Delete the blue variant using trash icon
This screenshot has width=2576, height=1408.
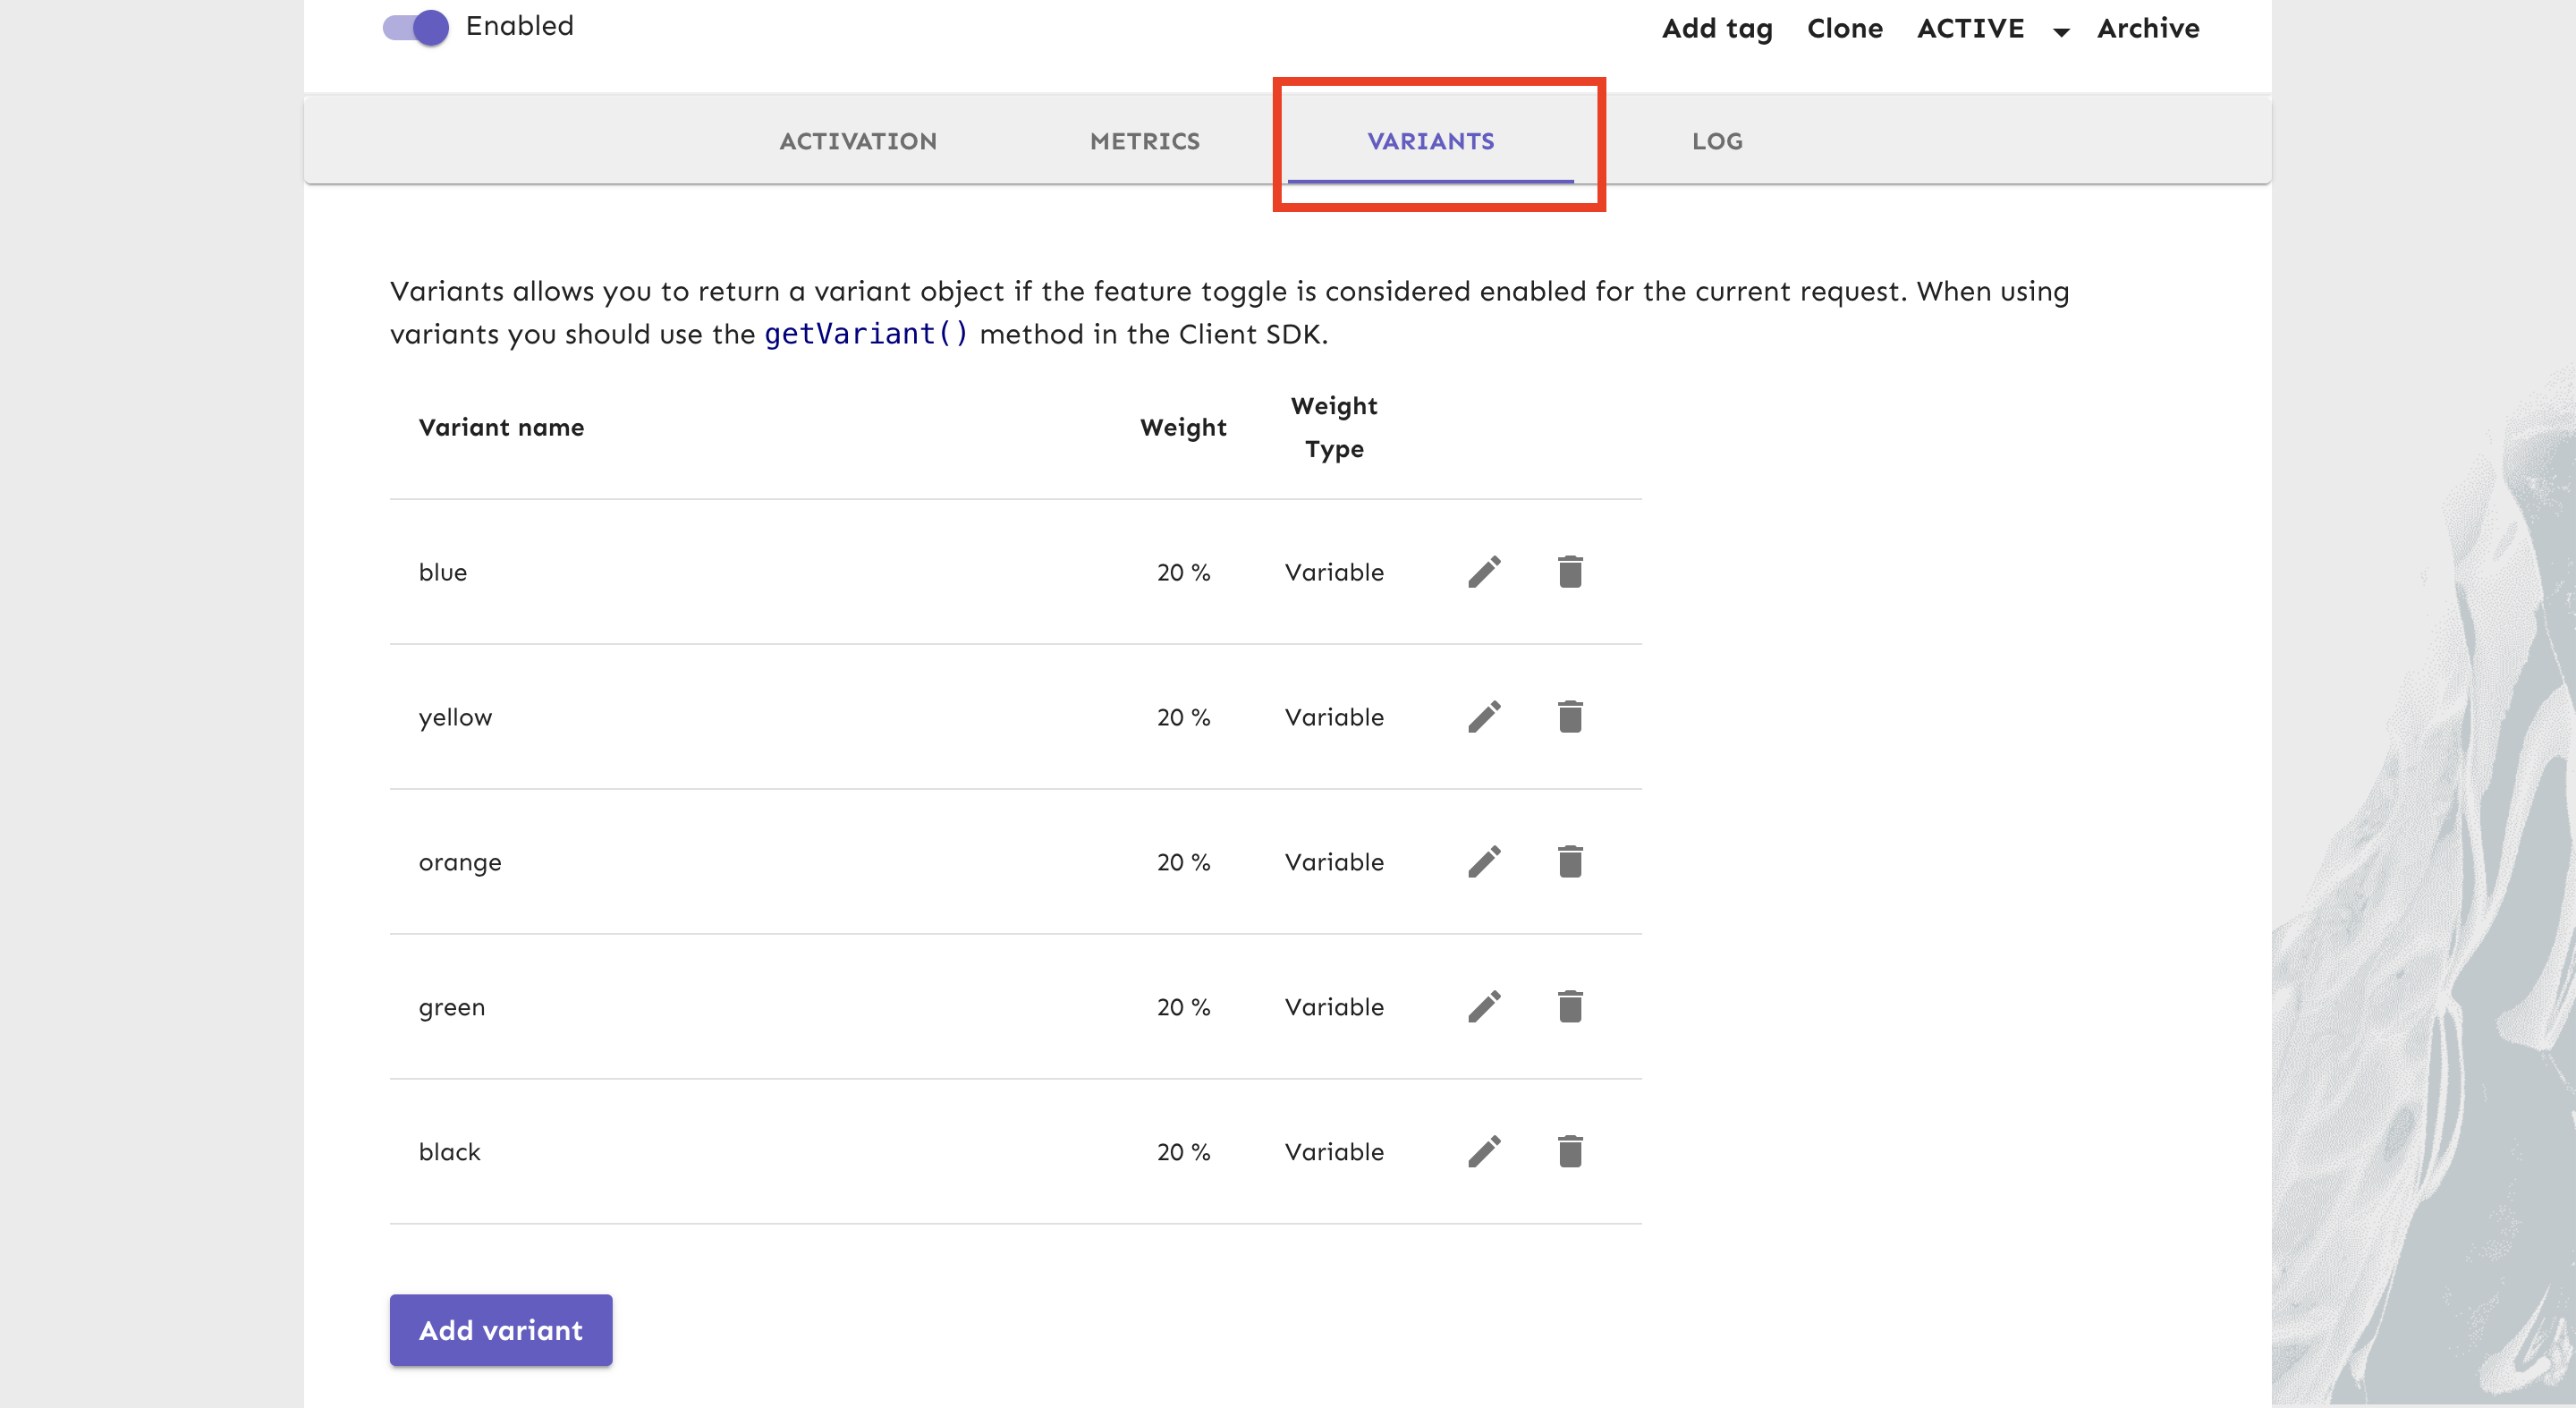1570,572
